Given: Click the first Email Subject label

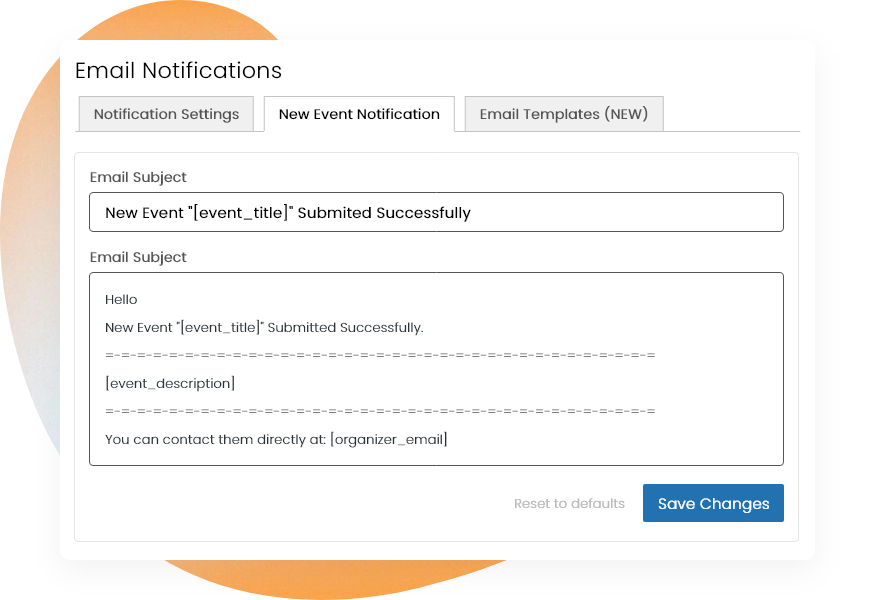Looking at the screenshot, I should point(137,177).
